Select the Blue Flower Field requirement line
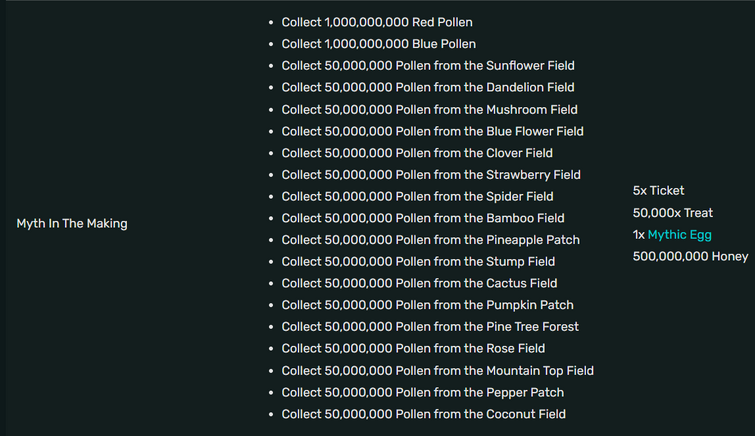Screen dimensions: 755x436 (x=432, y=131)
